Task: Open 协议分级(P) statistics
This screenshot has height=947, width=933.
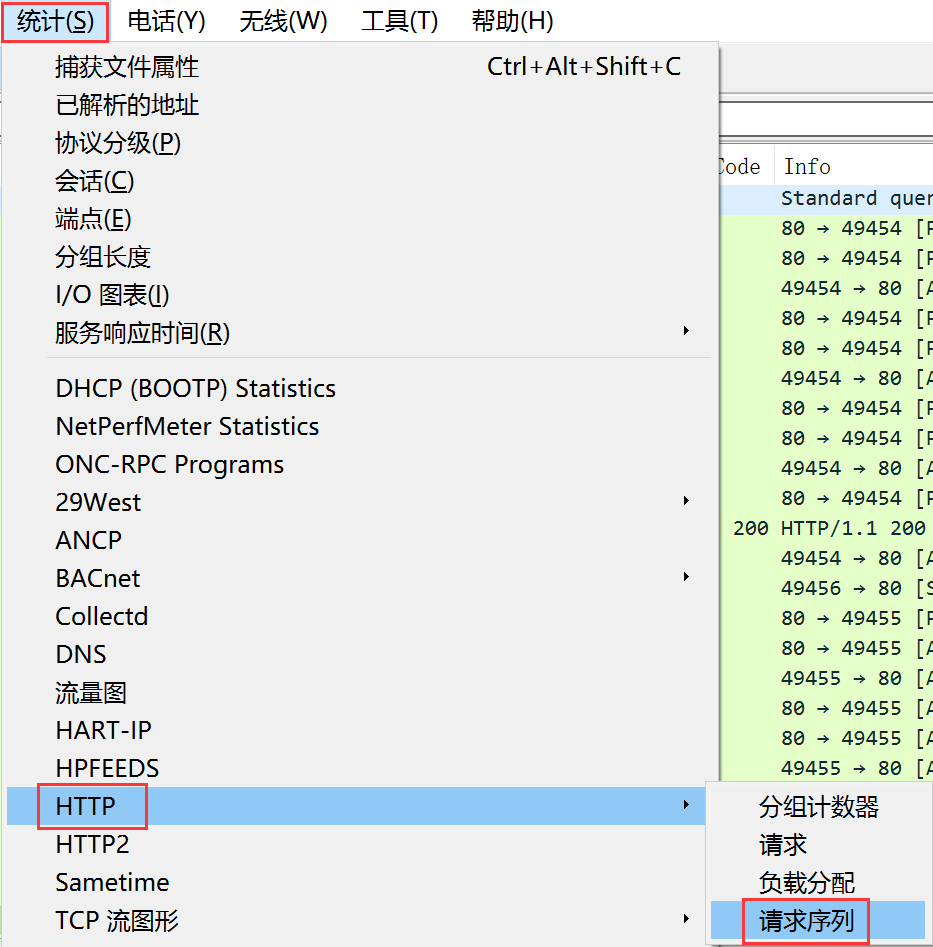Action: tap(118, 143)
